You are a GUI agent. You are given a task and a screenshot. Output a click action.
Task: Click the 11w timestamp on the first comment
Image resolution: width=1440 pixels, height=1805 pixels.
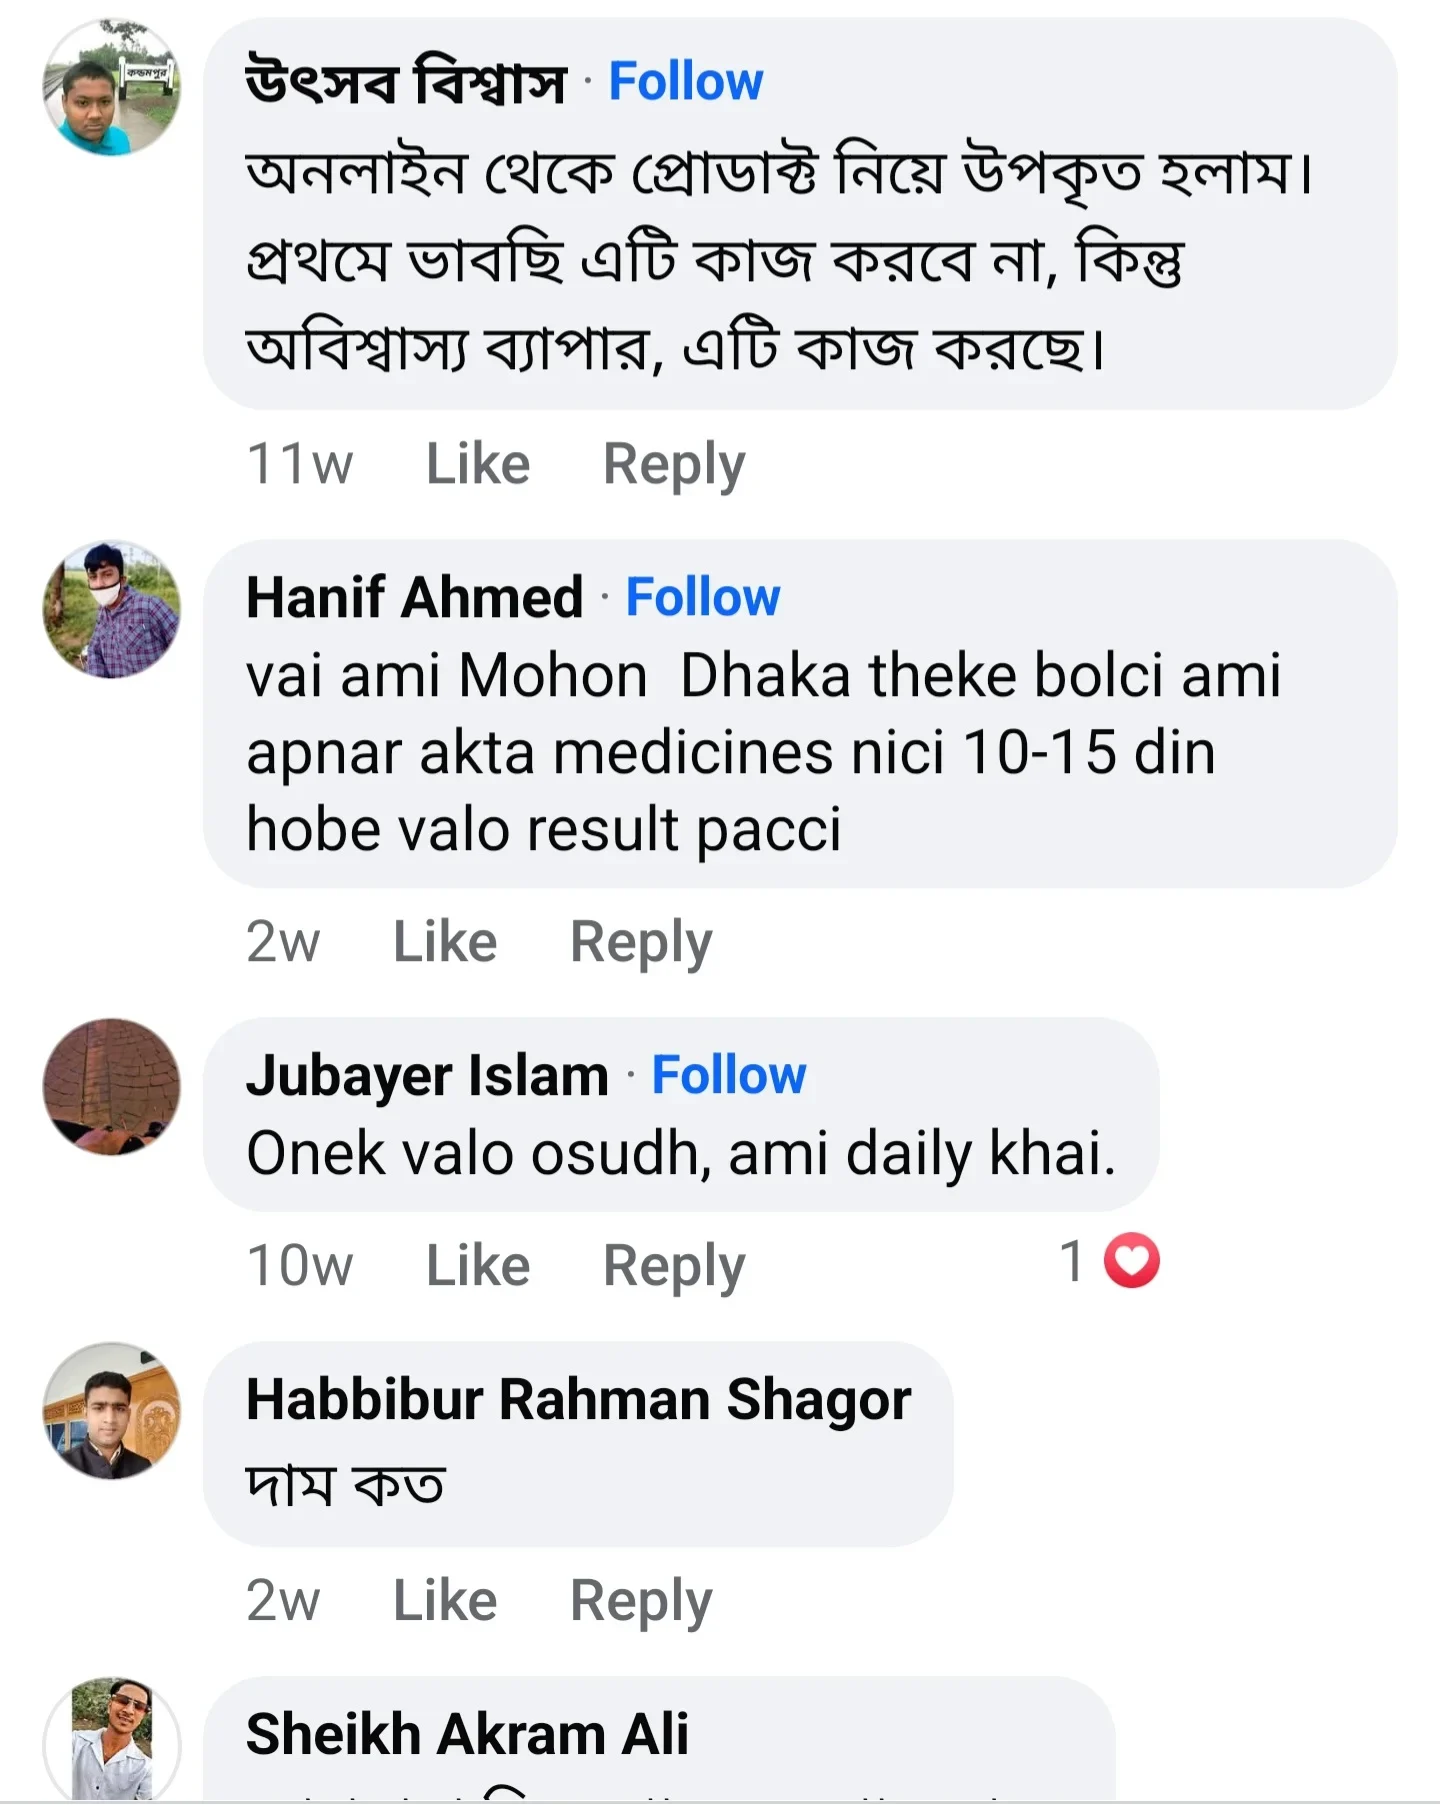point(298,462)
